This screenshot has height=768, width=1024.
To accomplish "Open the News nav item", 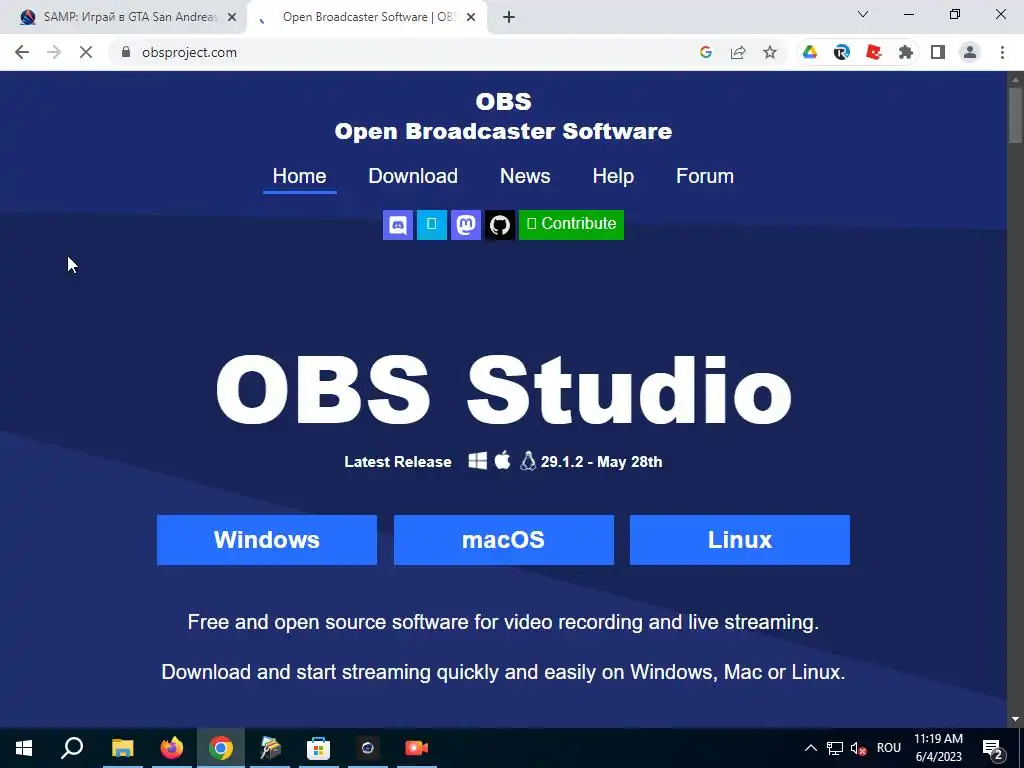I will pyautogui.click(x=525, y=176).
